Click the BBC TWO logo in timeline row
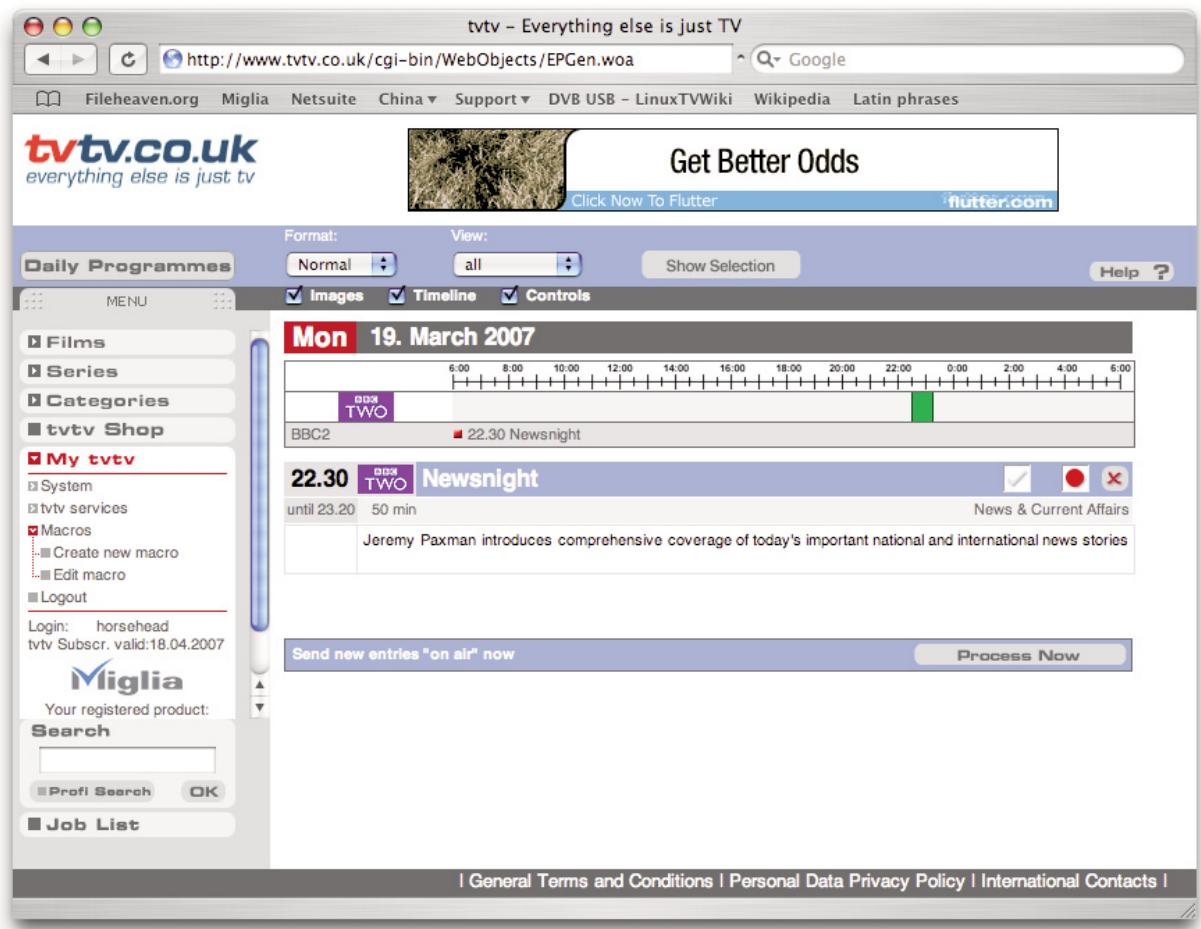 [x=366, y=406]
